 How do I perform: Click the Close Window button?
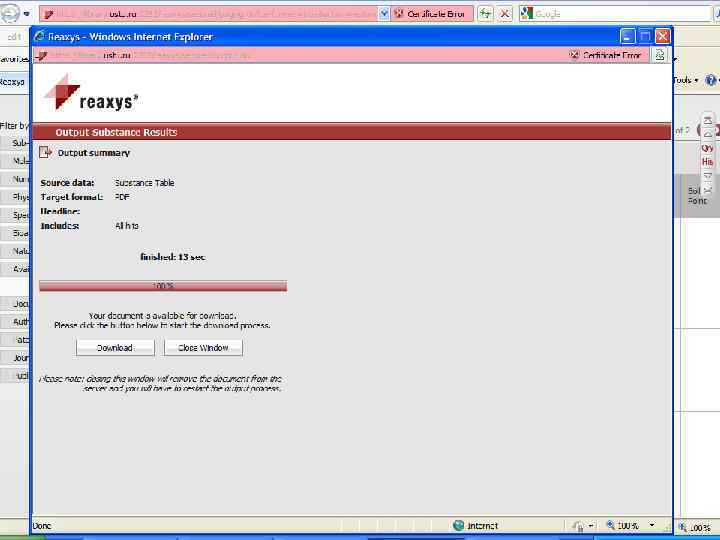[x=203, y=348]
